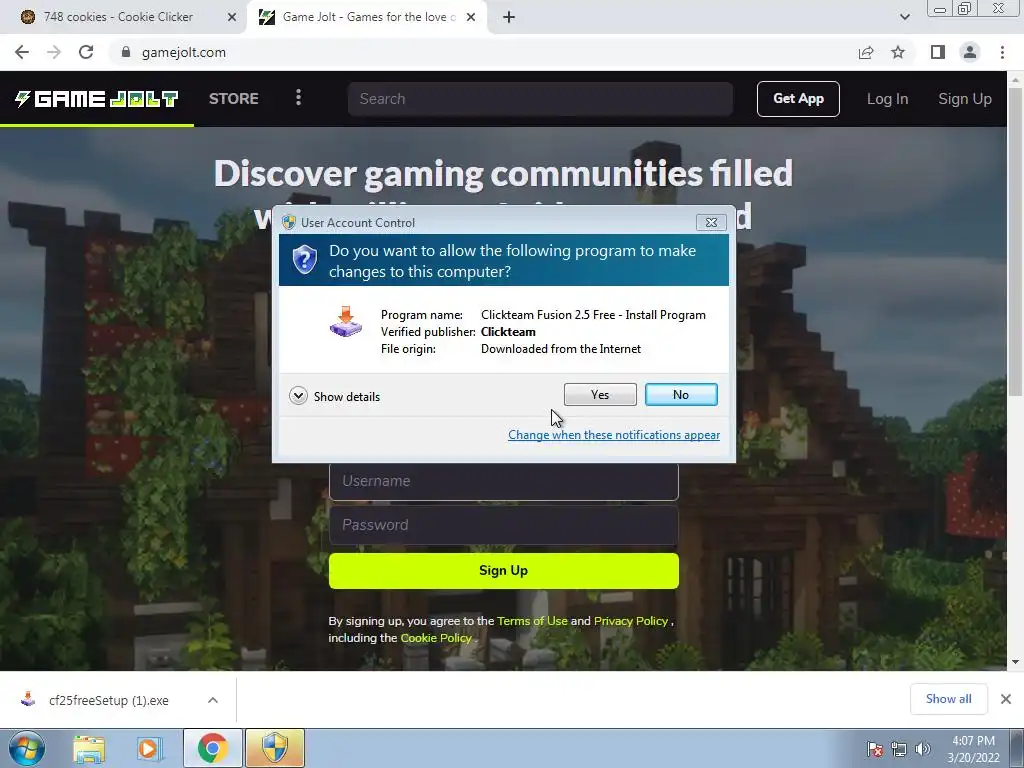
Task: Open the Cookie Policy link
Action: (x=436, y=638)
